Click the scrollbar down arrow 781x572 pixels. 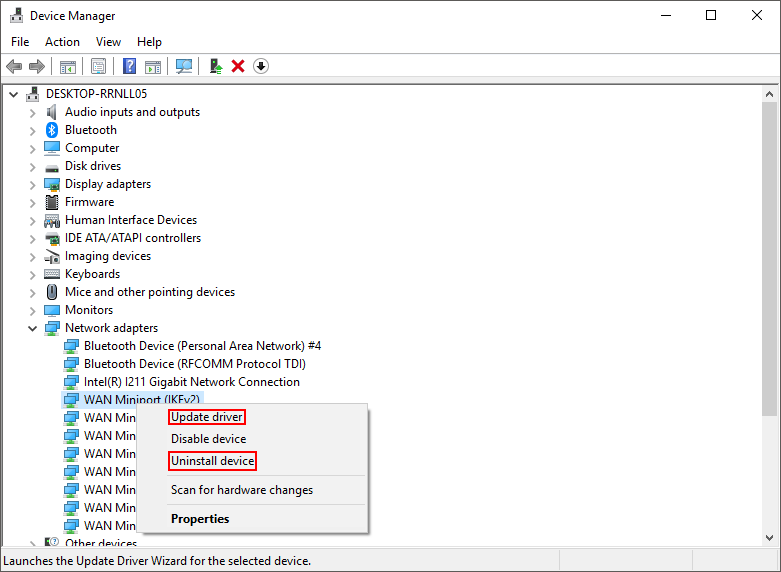[769, 538]
